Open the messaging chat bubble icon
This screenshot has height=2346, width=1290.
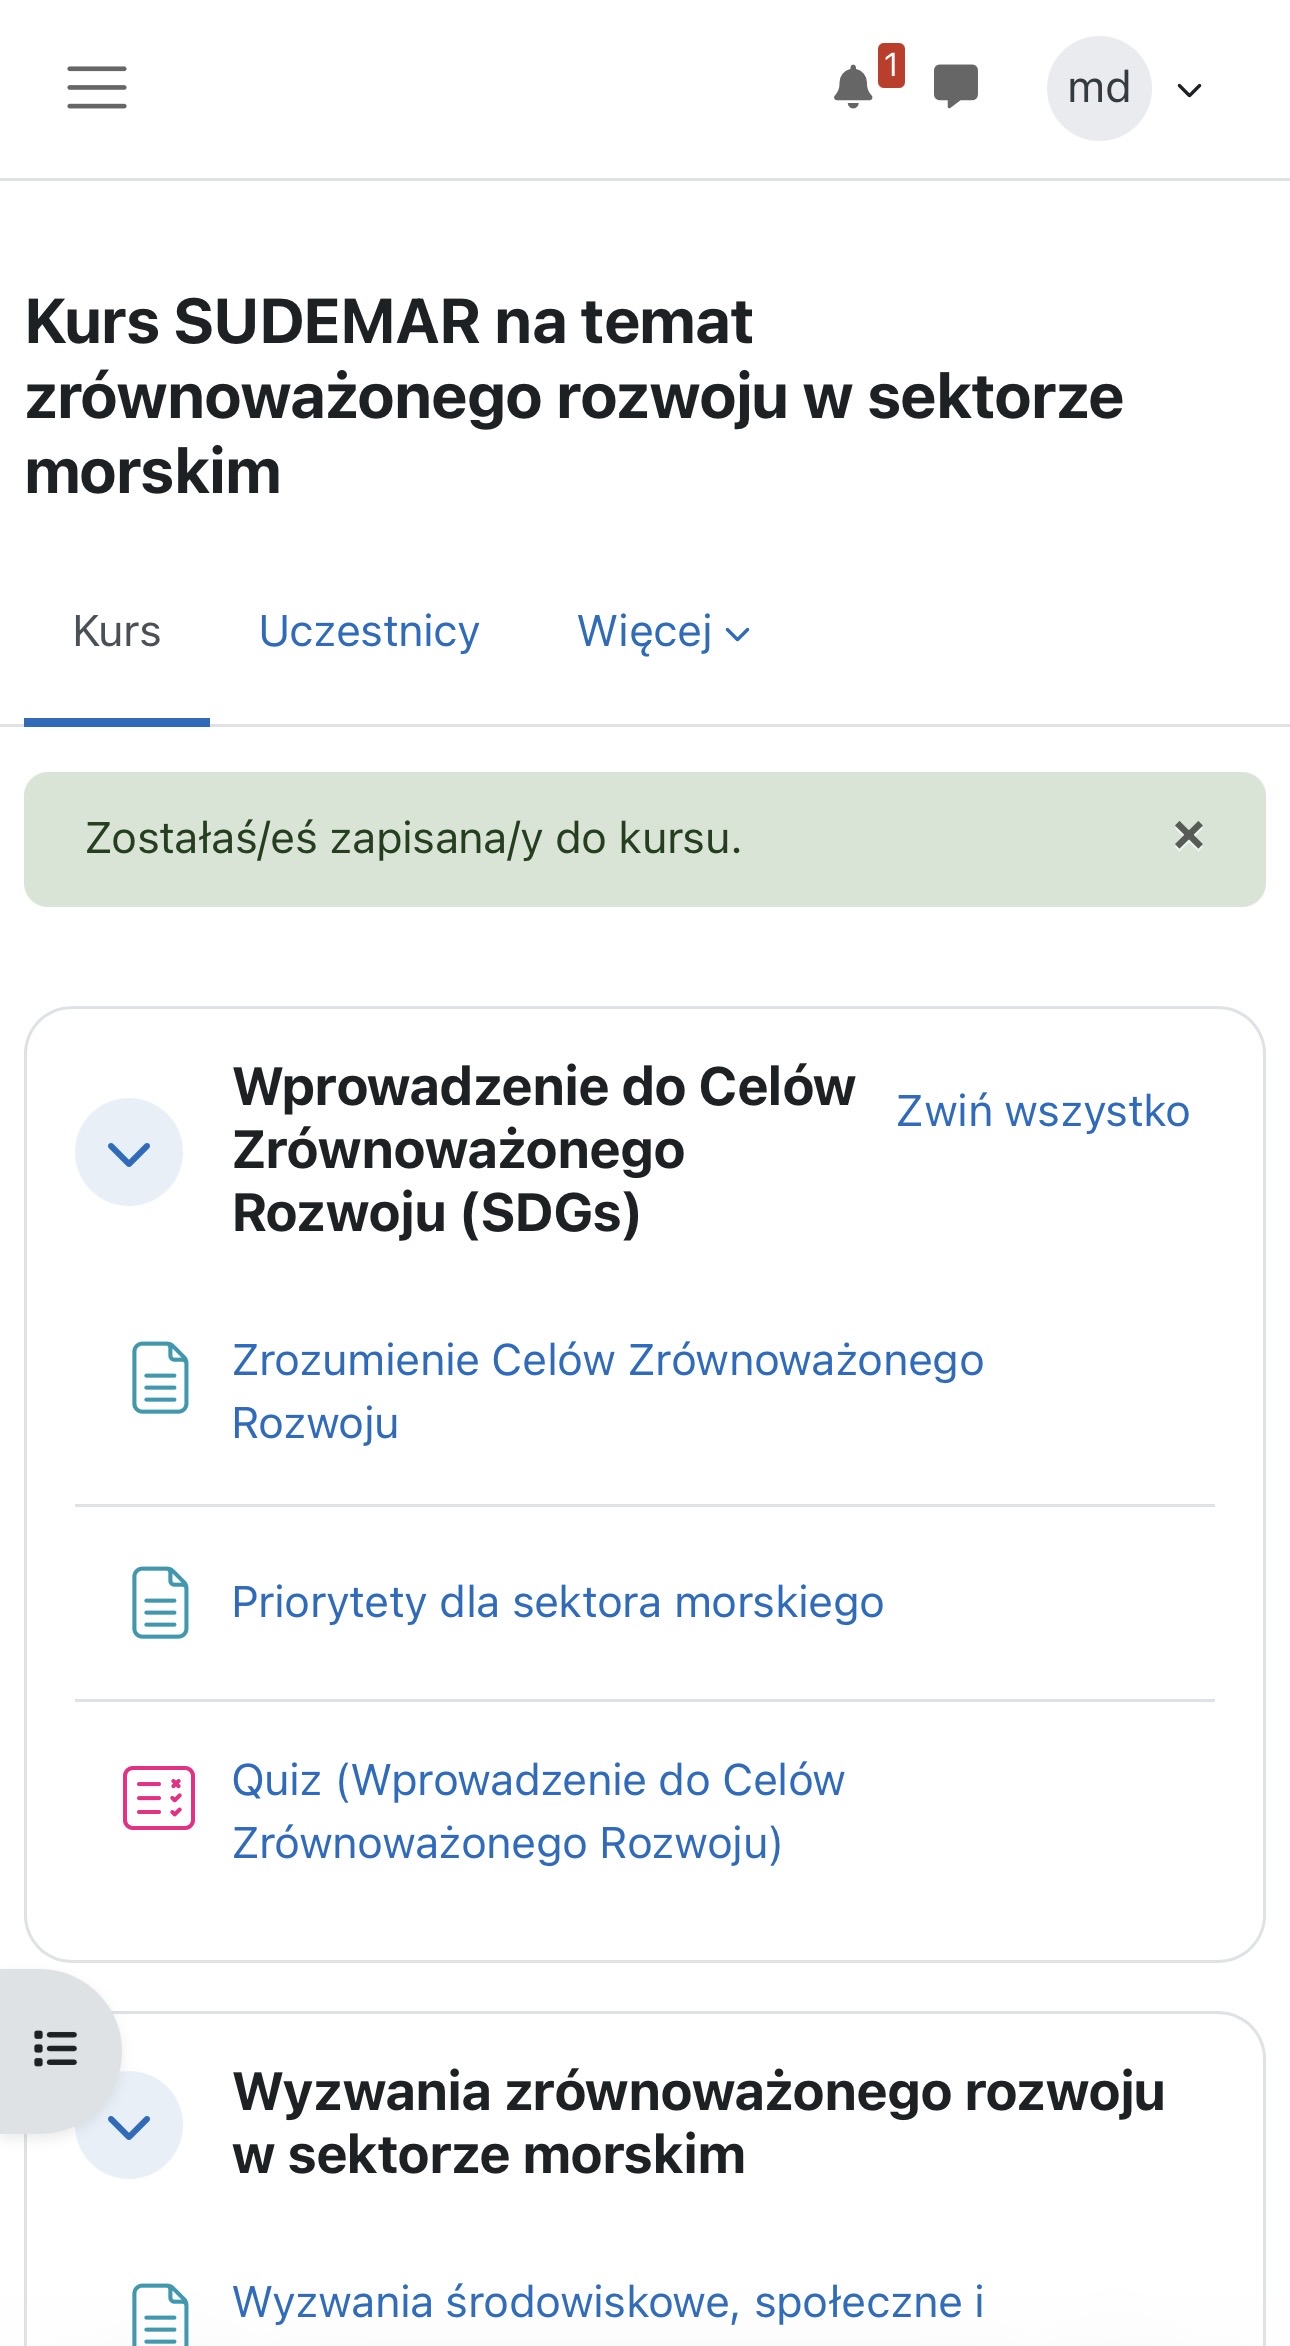(956, 86)
